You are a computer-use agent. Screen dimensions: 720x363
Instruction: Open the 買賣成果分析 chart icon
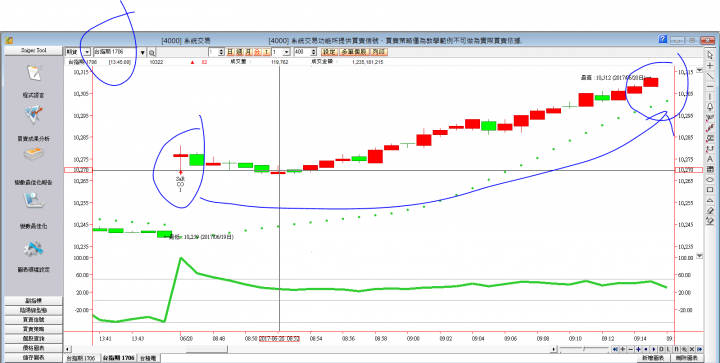tap(34, 115)
